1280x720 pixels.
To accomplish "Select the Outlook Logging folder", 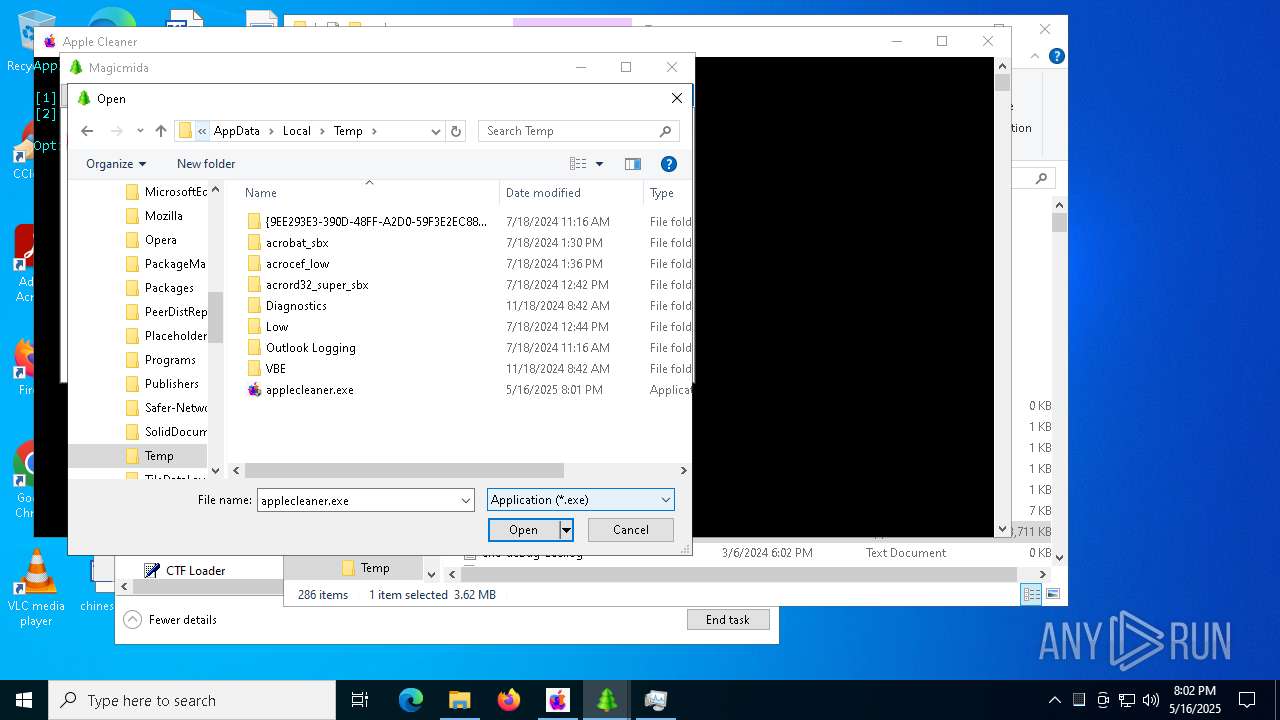I will pyautogui.click(x=310, y=348).
